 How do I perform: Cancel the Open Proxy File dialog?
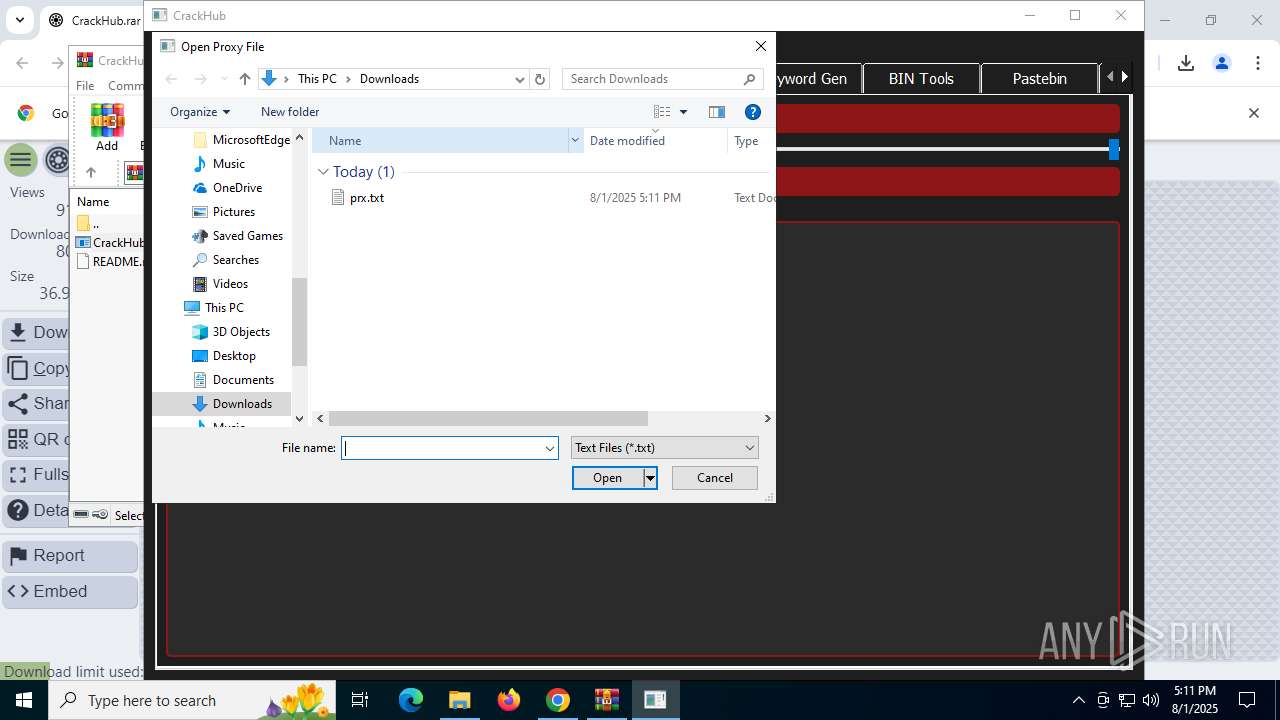[x=714, y=478]
